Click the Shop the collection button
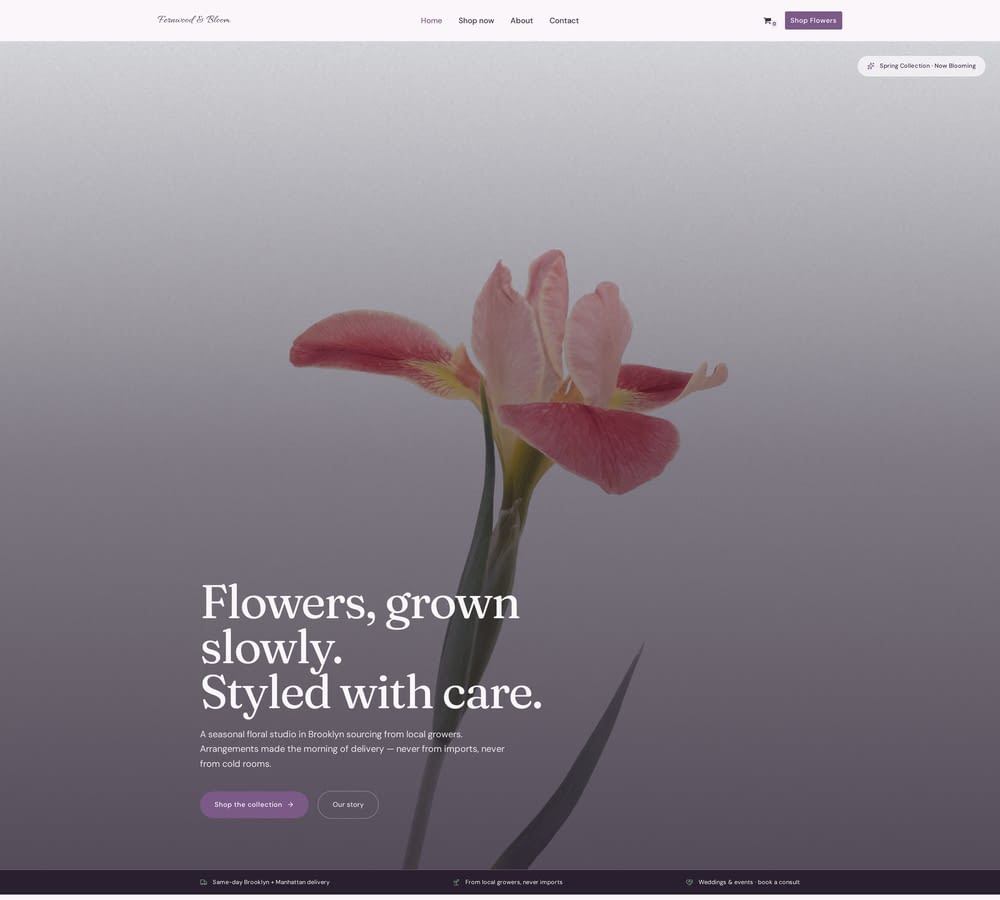The width and height of the screenshot is (1000, 900). click(254, 804)
